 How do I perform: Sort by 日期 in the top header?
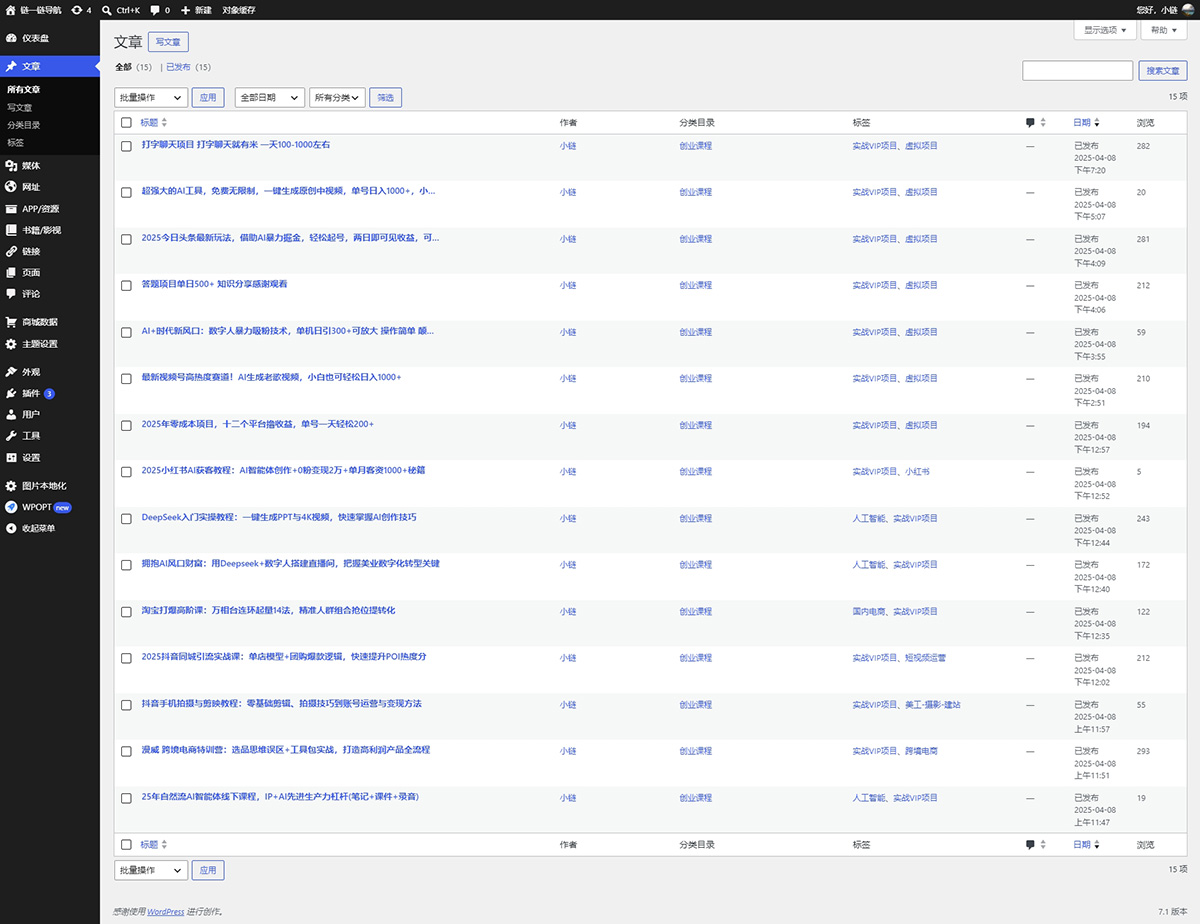tap(1082, 123)
